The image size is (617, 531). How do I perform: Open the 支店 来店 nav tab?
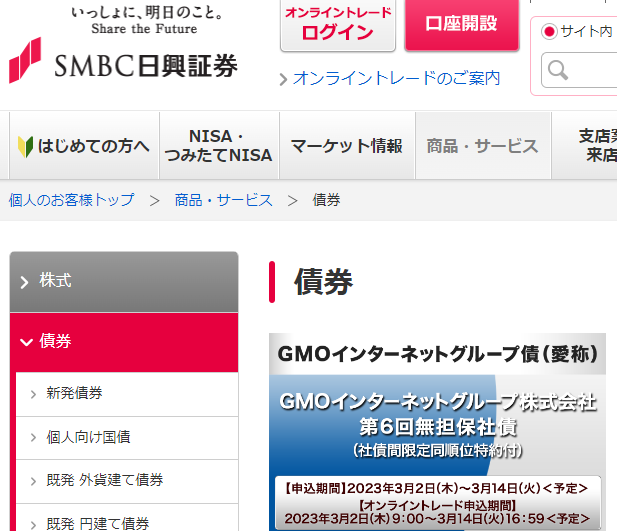[584, 146]
